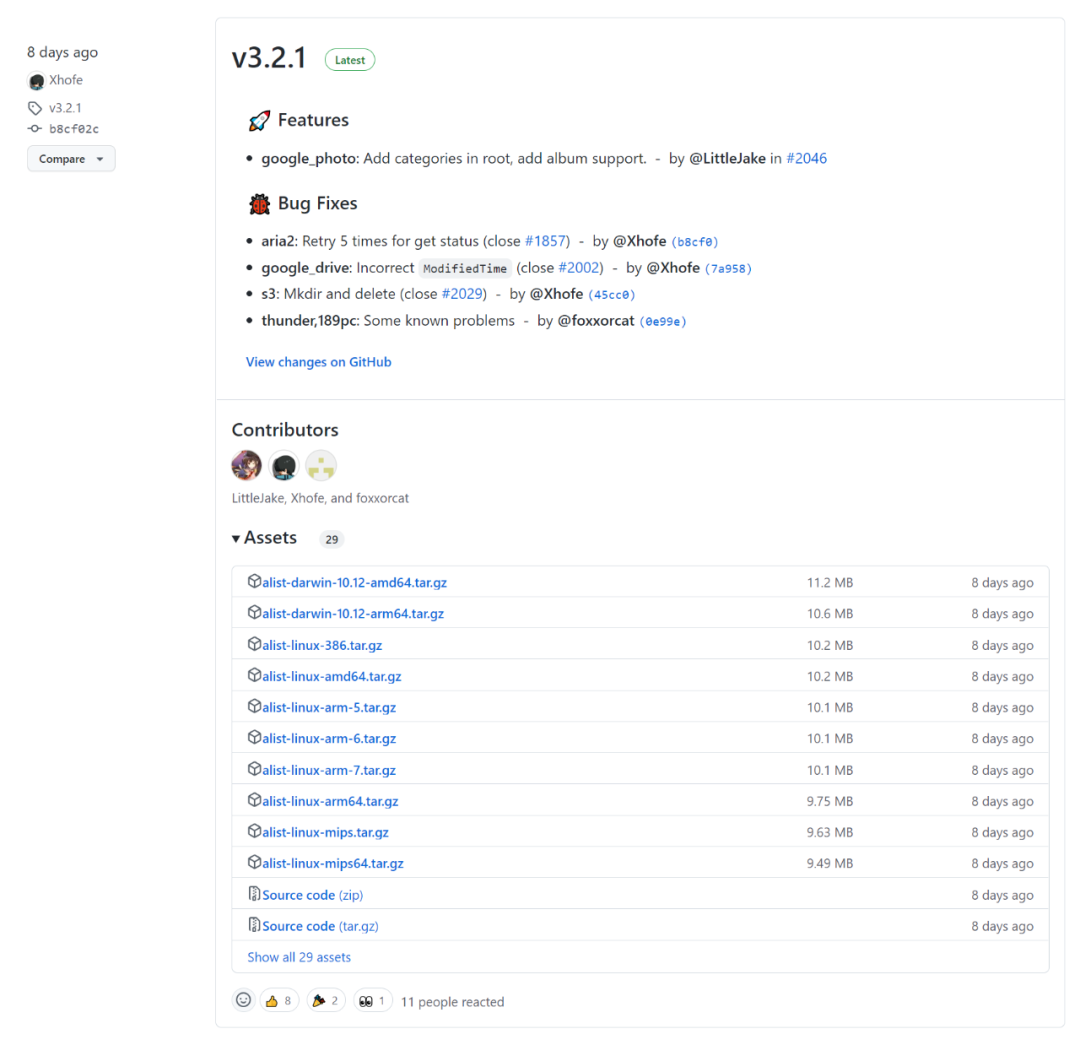Download alist-linux-mips.tar.gz
The height and width of the screenshot is (1045, 1080).
[x=326, y=832]
